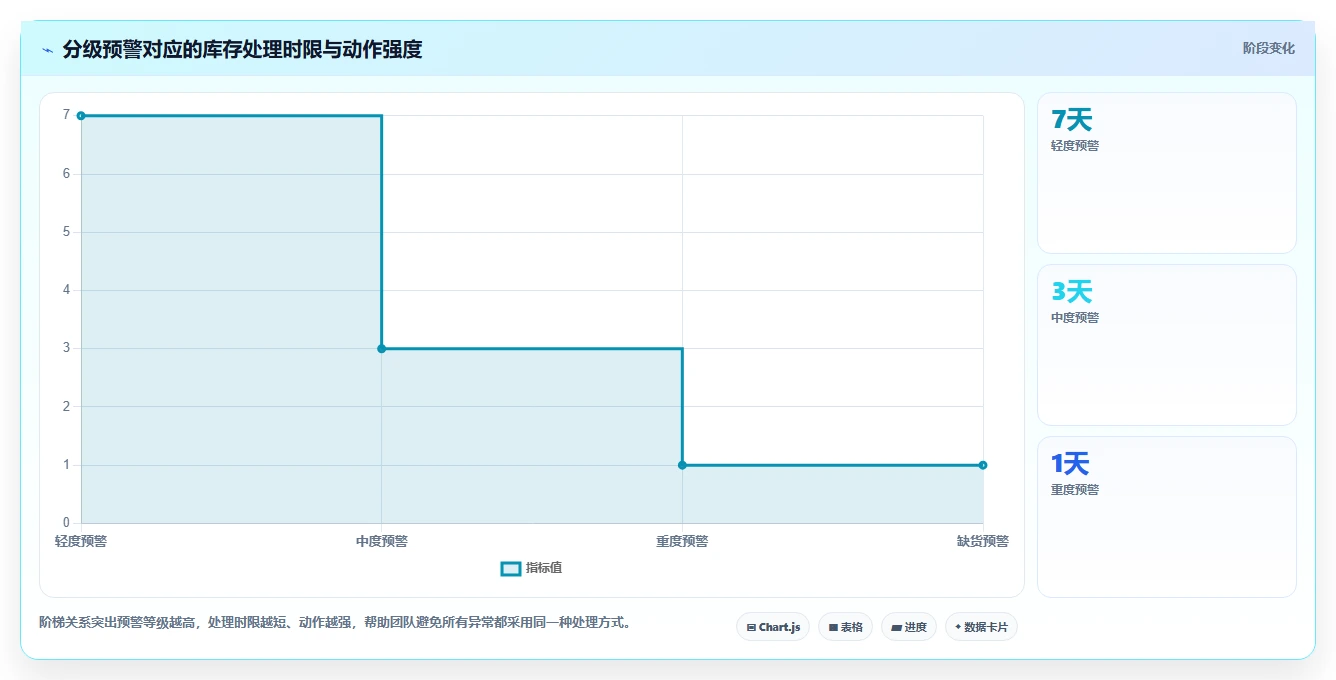The image size is (1336, 680).
Task: Click the footer description starting 阶梯关系突出
Action: tap(335, 622)
